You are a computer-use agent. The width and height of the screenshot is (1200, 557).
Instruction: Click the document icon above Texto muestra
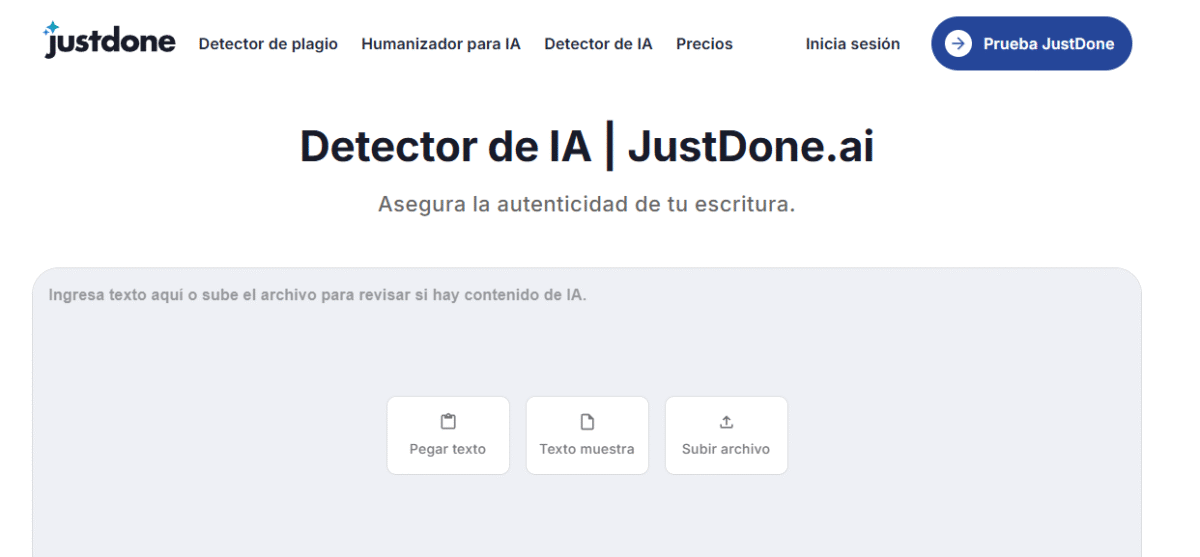[587, 422]
